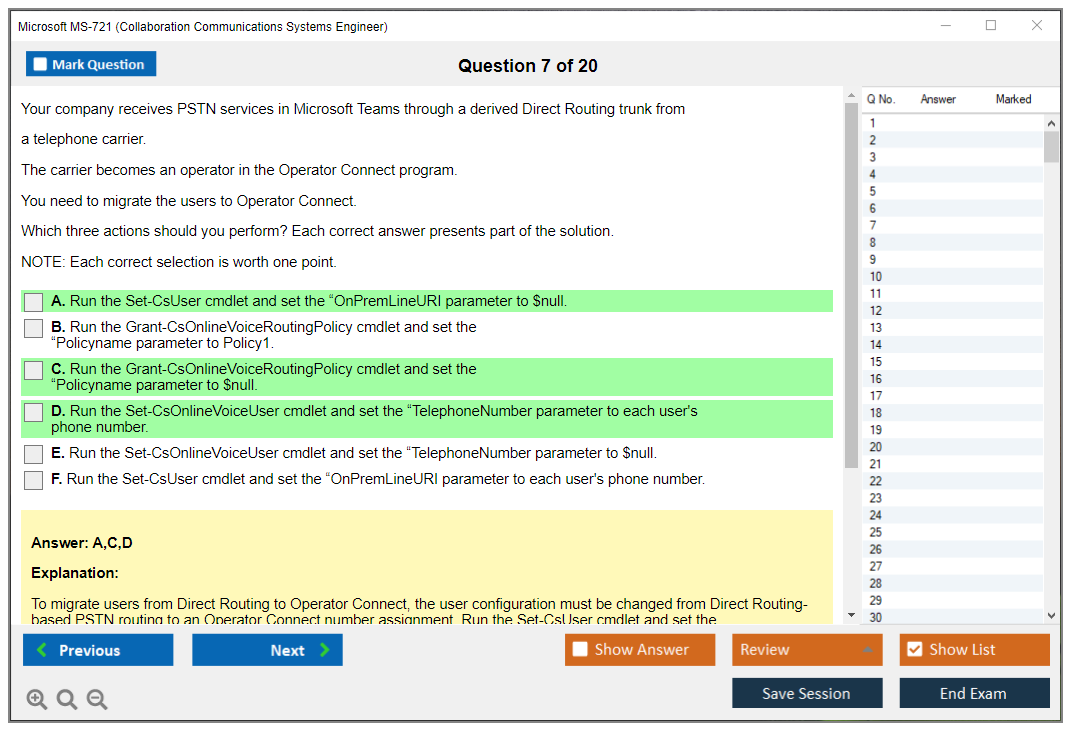This screenshot has width=1075, height=735.
Task: Click the question pane vertical scrollbar thumb
Action: coord(851,285)
